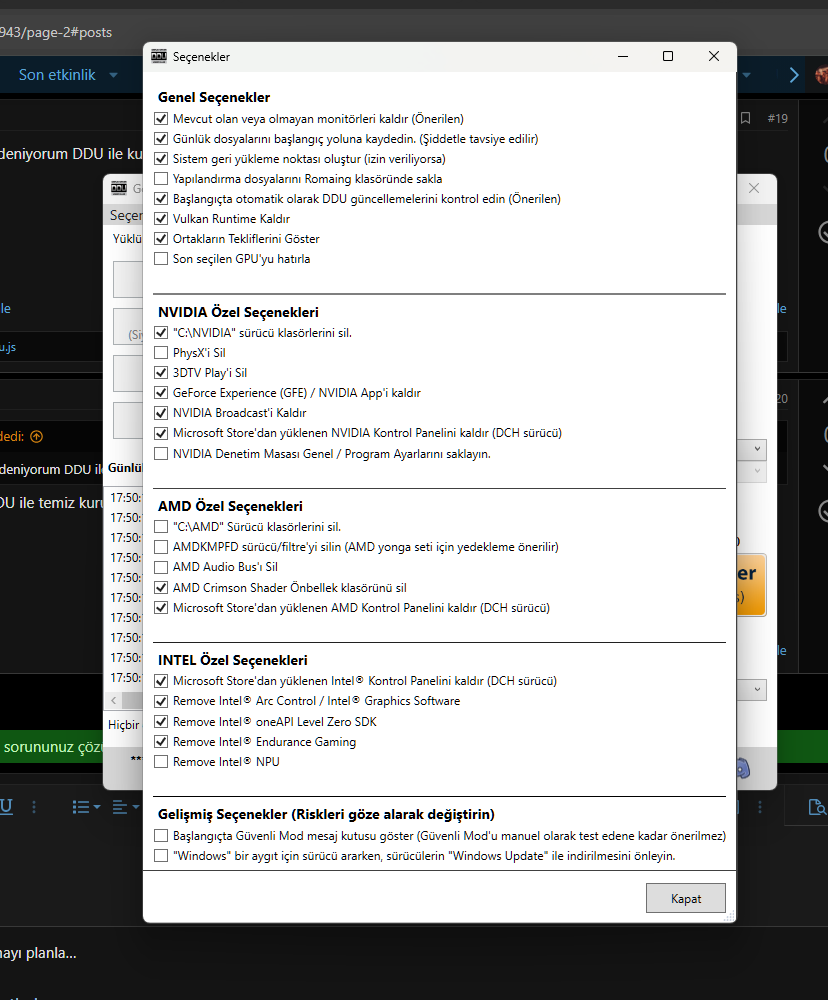Image resolution: width=828 pixels, height=1000 pixels.
Task: Click the DDU icon in Seçenekler title bar
Action: (x=159, y=56)
